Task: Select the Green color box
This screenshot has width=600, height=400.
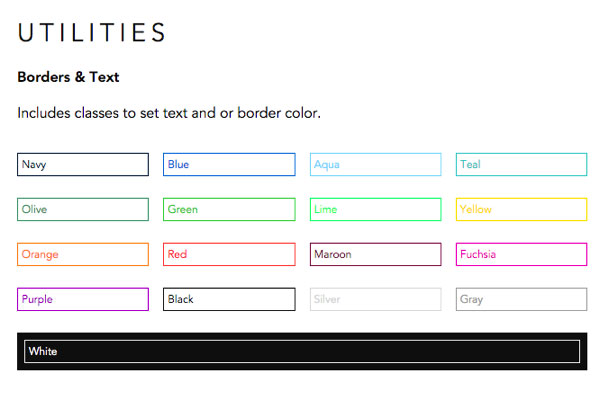Action: pos(229,210)
